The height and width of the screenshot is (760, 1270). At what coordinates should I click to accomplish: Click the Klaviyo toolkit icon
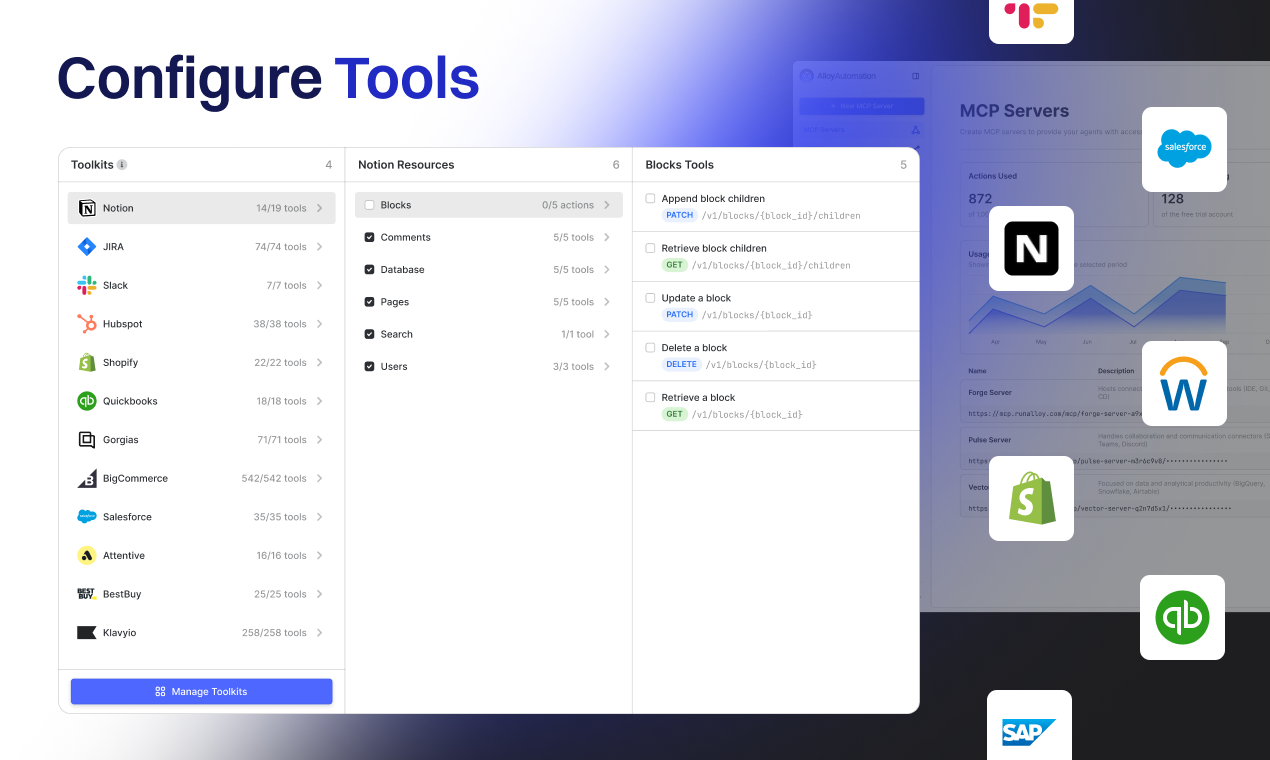point(87,633)
